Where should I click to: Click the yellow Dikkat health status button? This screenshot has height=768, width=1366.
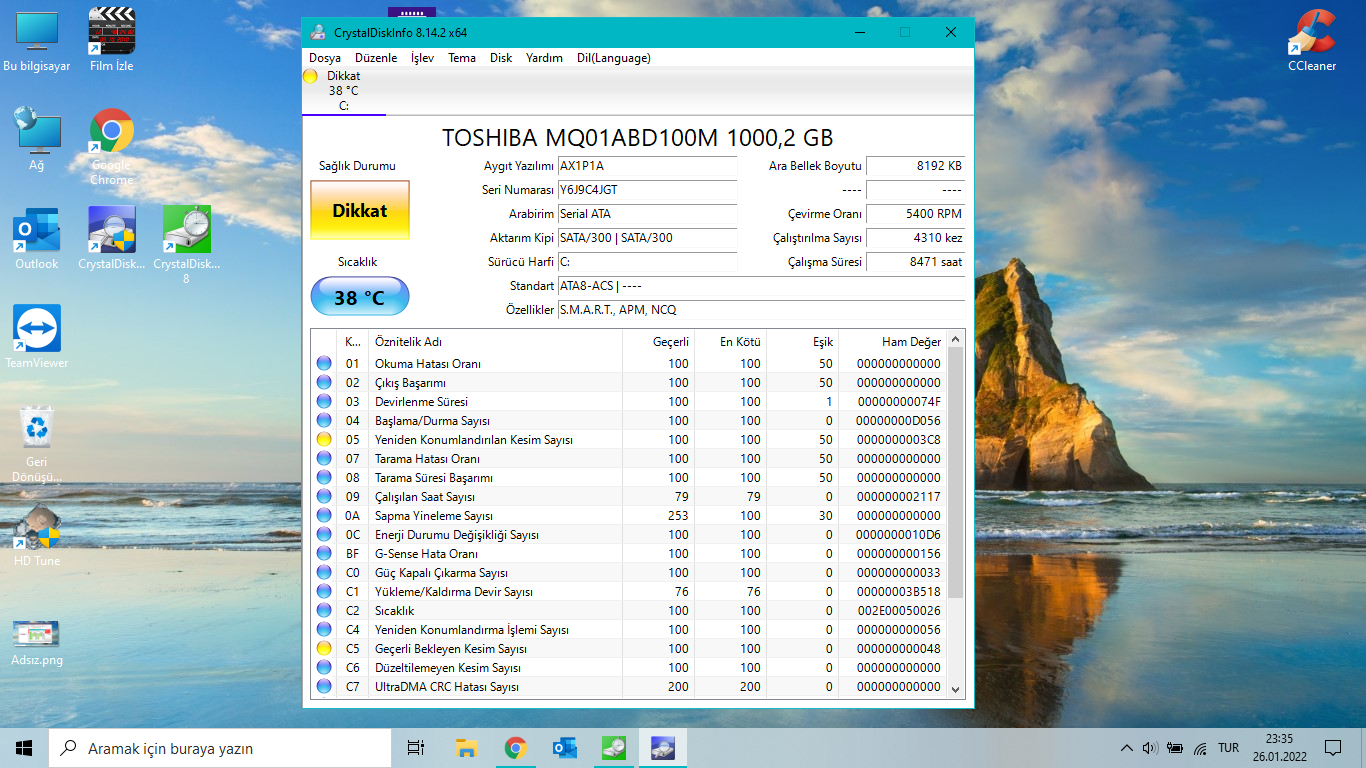[359, 211]
